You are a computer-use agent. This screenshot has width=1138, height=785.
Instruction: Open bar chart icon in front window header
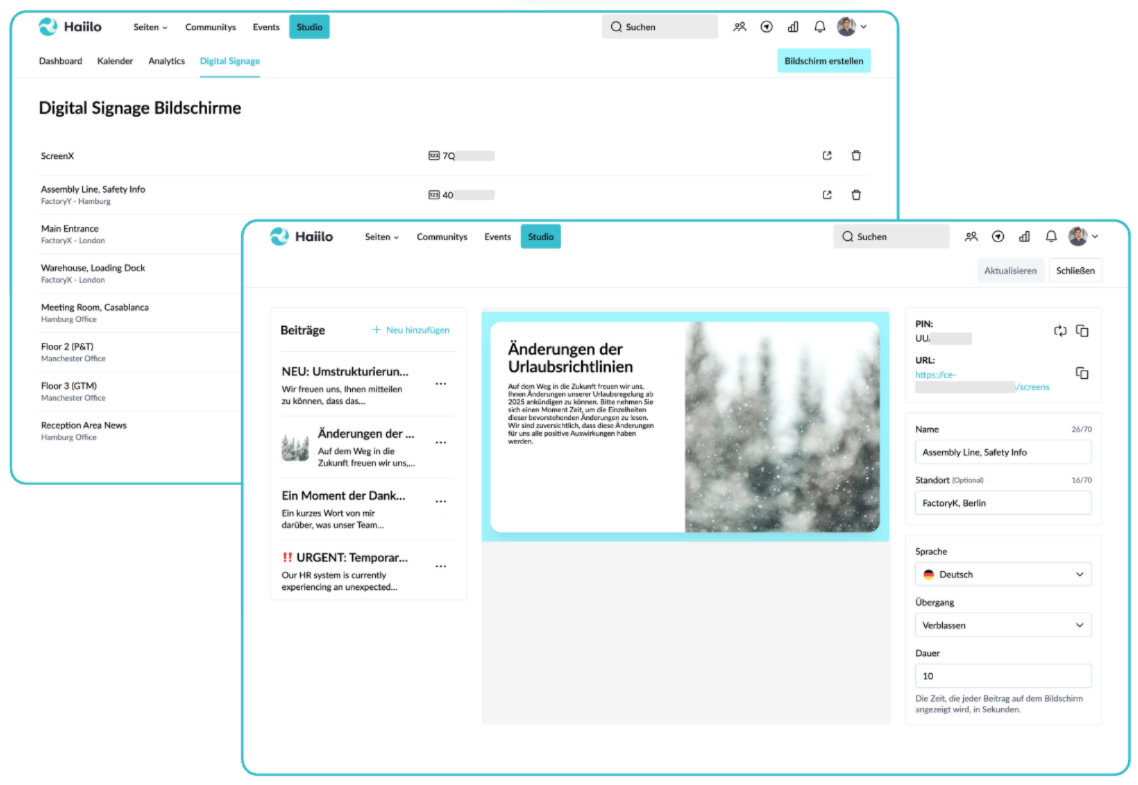pos(1025,237)
